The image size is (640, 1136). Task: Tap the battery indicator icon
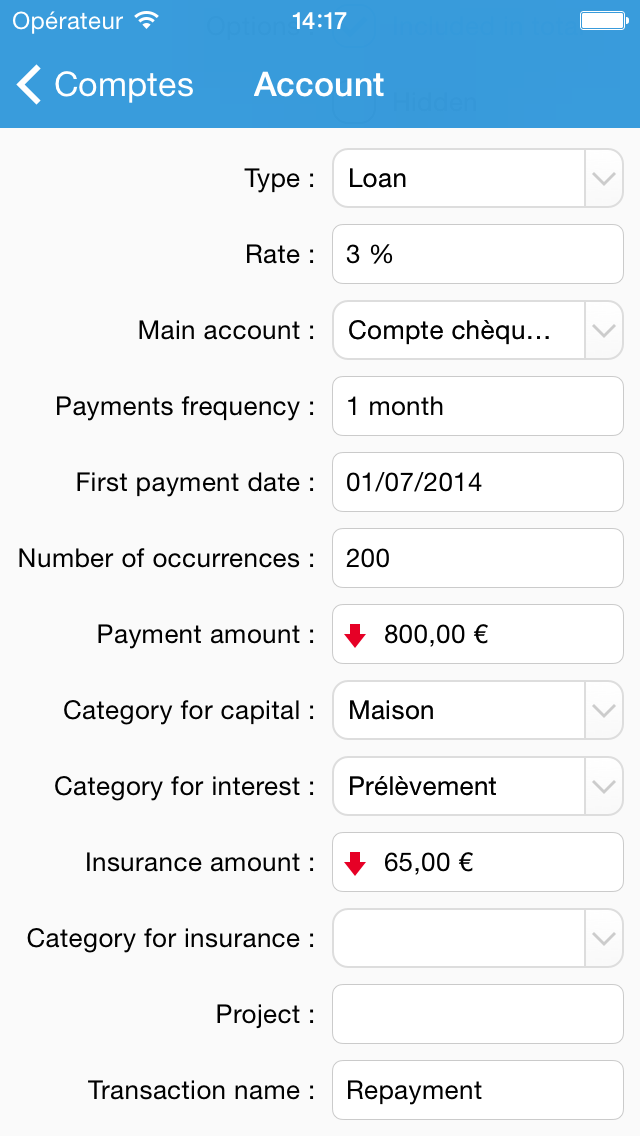pyautogui.click(x=602, y=20)
